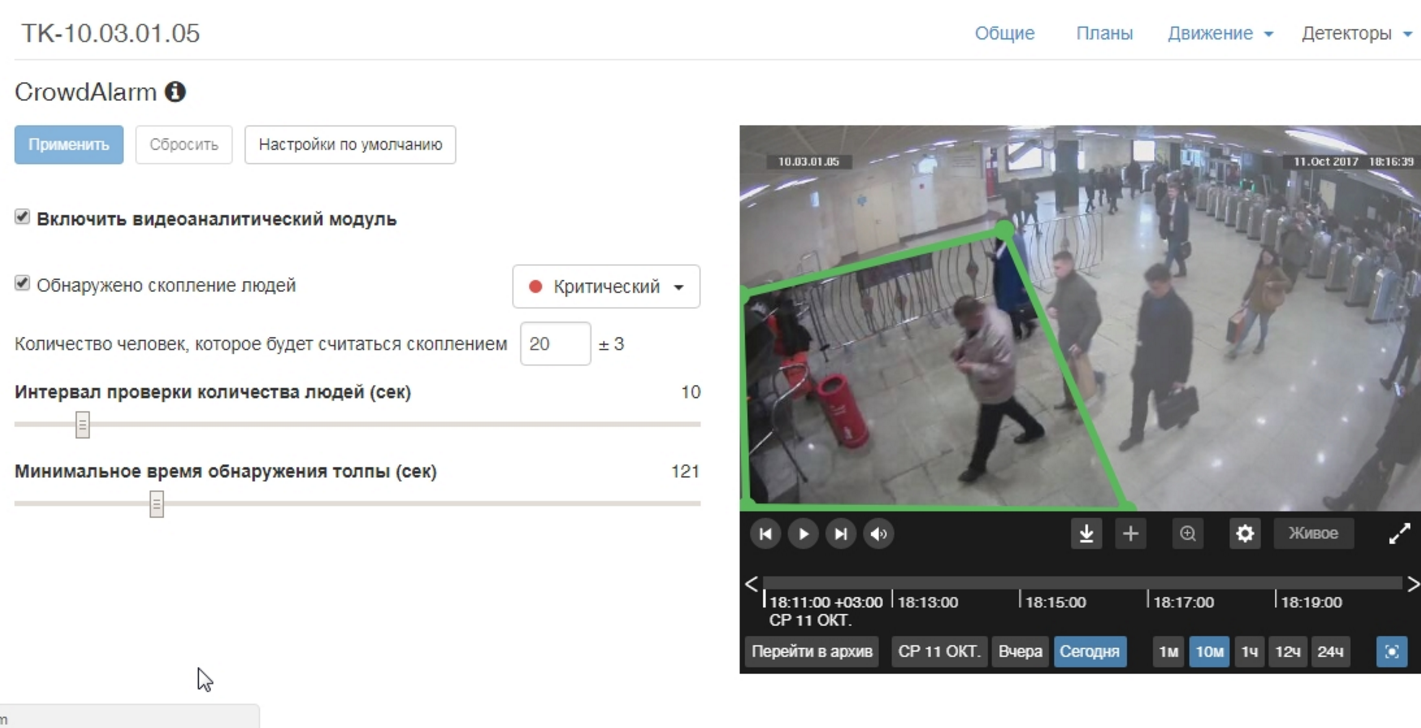Click the Сбросить button
Screen dimensions: 1421x728
coord(184,145)
